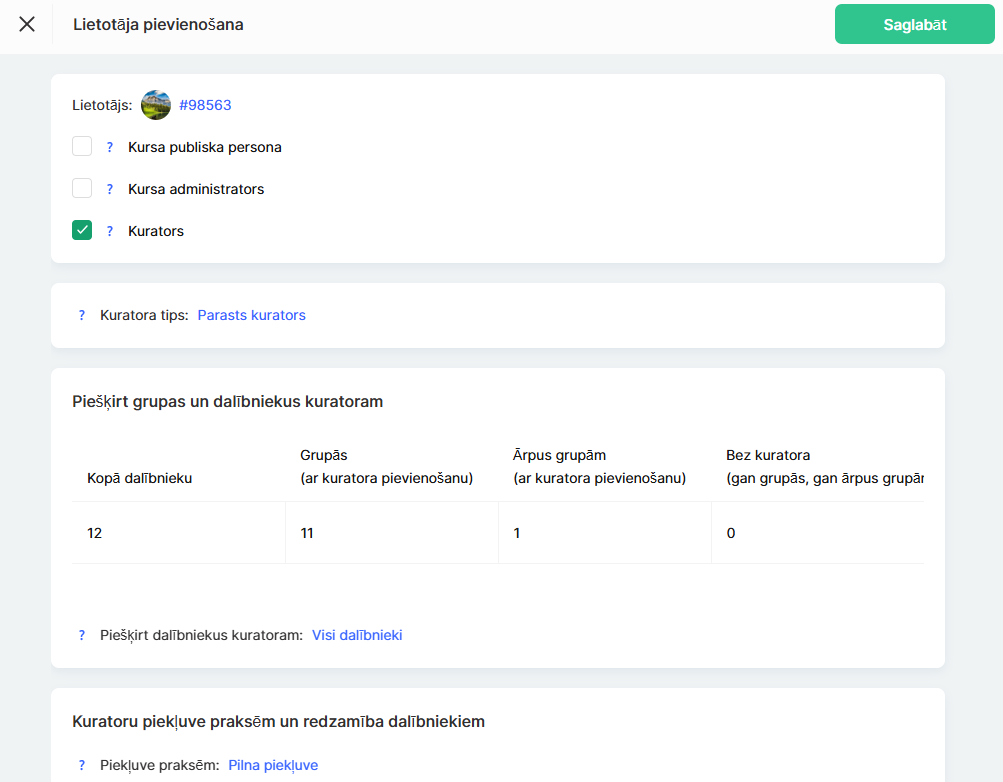The width and height of the screenshot is (1003, 782).
Task: Click the Saglabāt button
Action: [914, 25]
